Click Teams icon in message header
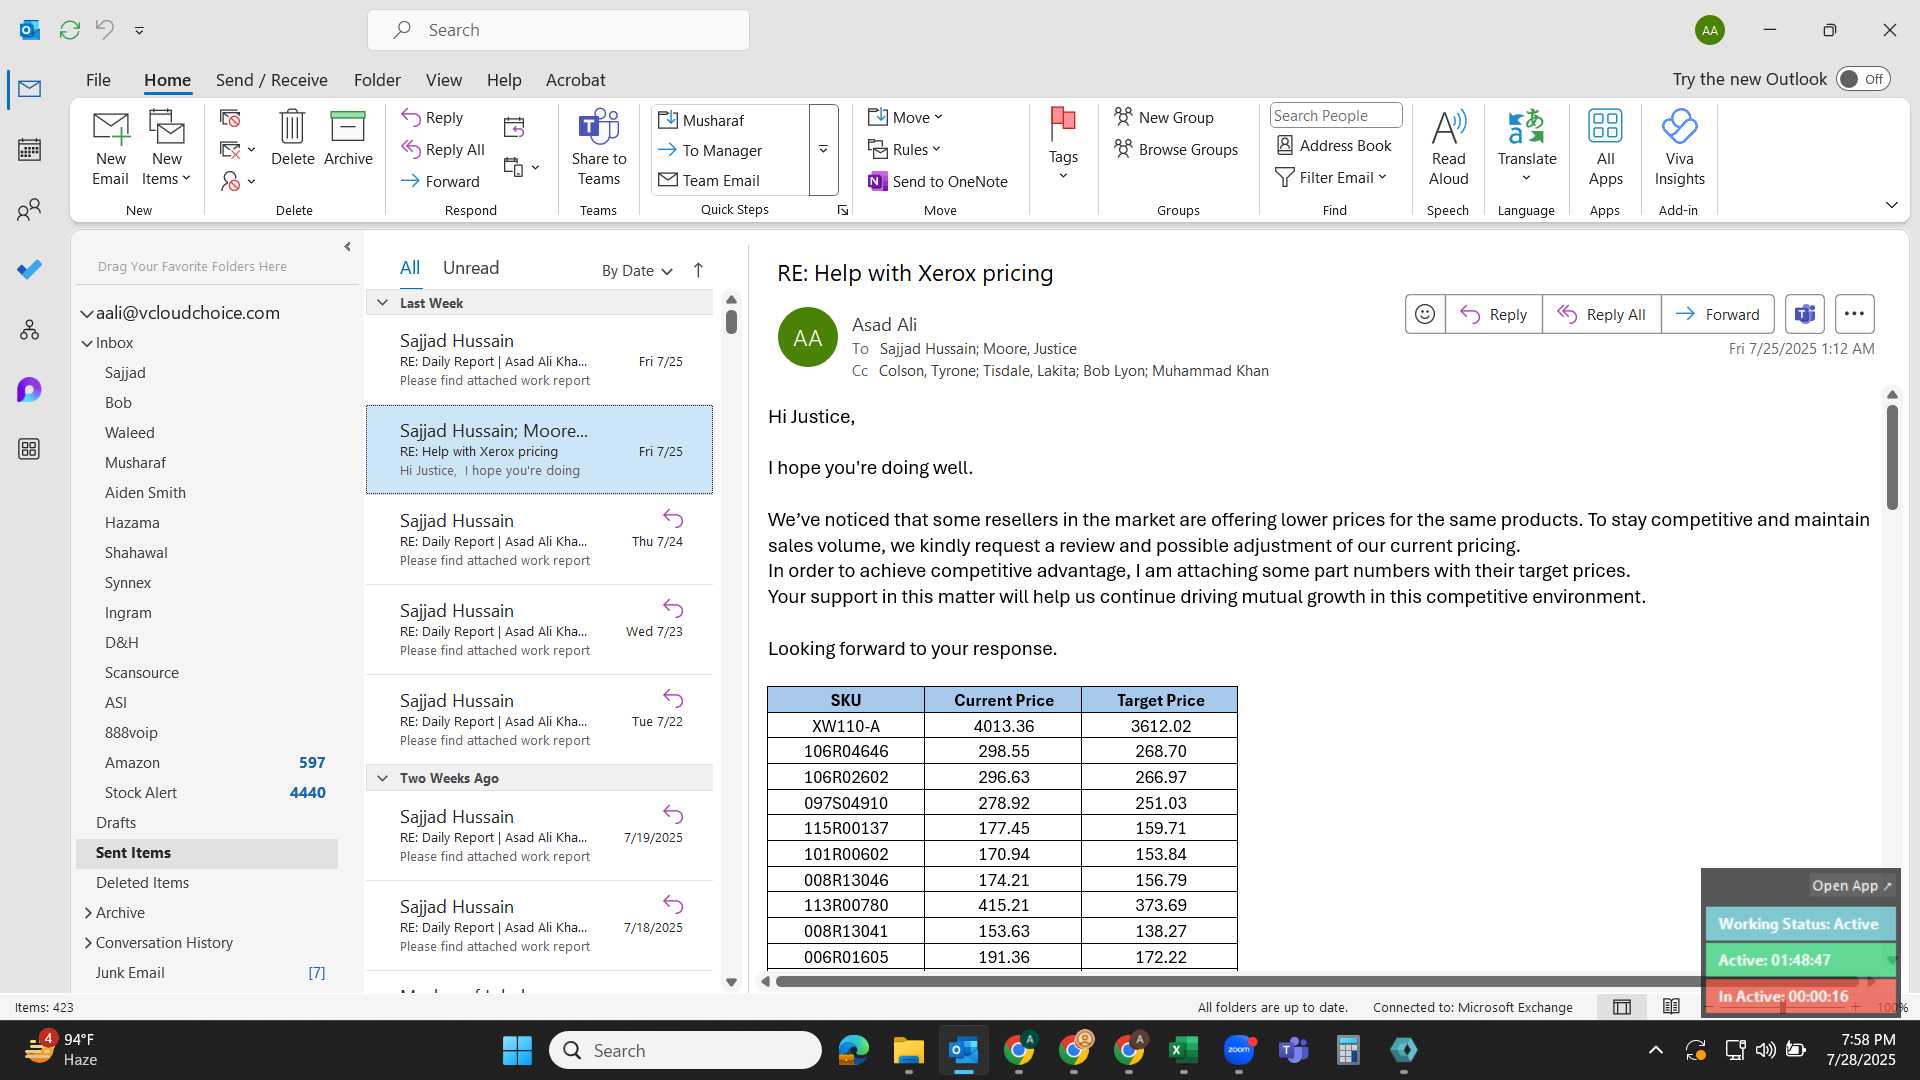Viewport: 1920px width, 1080px height. click(x=1805, y=314)
